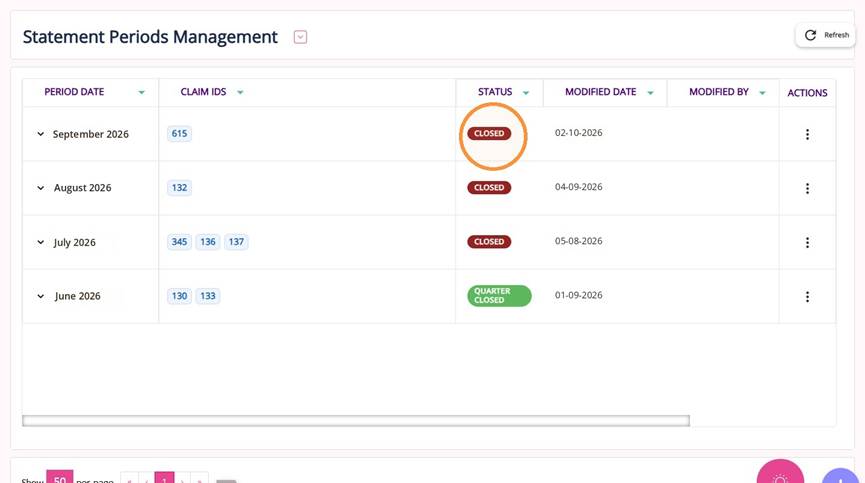Click the CLOSED status badge for August 2026
865x483 pixels.
(x=489, y=187)
